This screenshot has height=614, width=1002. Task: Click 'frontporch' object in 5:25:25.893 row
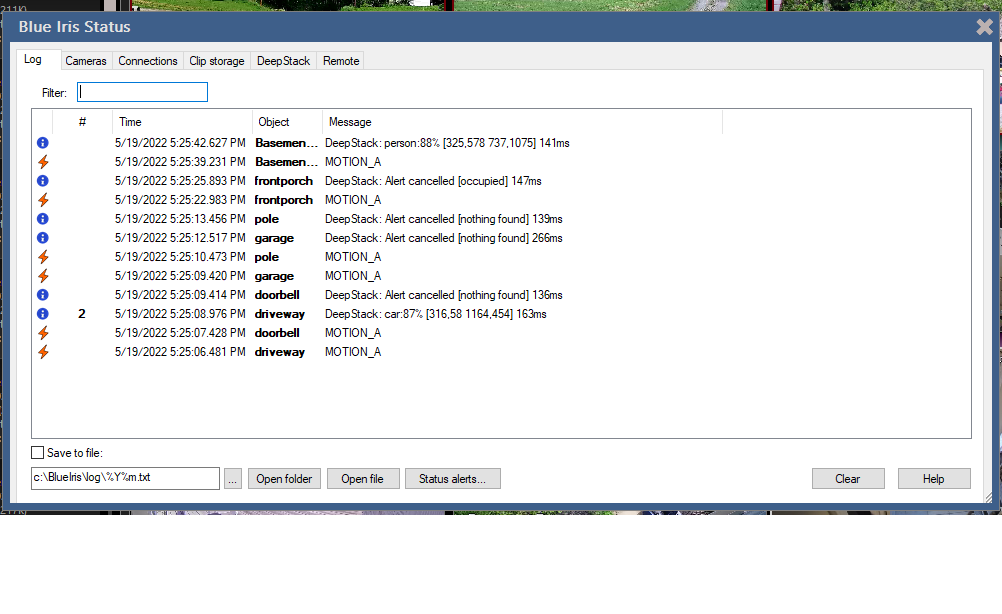(x=284, y=181)
